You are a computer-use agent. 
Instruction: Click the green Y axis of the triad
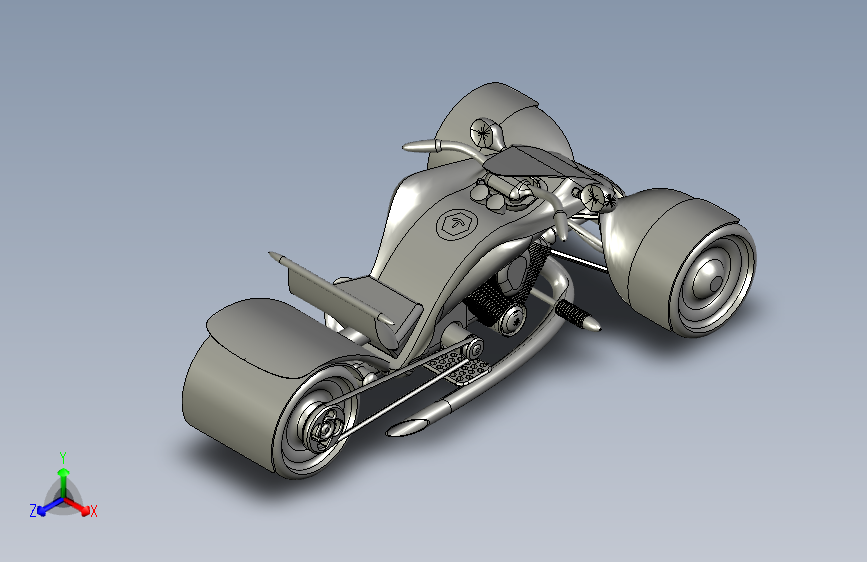[x=64, y=483]
